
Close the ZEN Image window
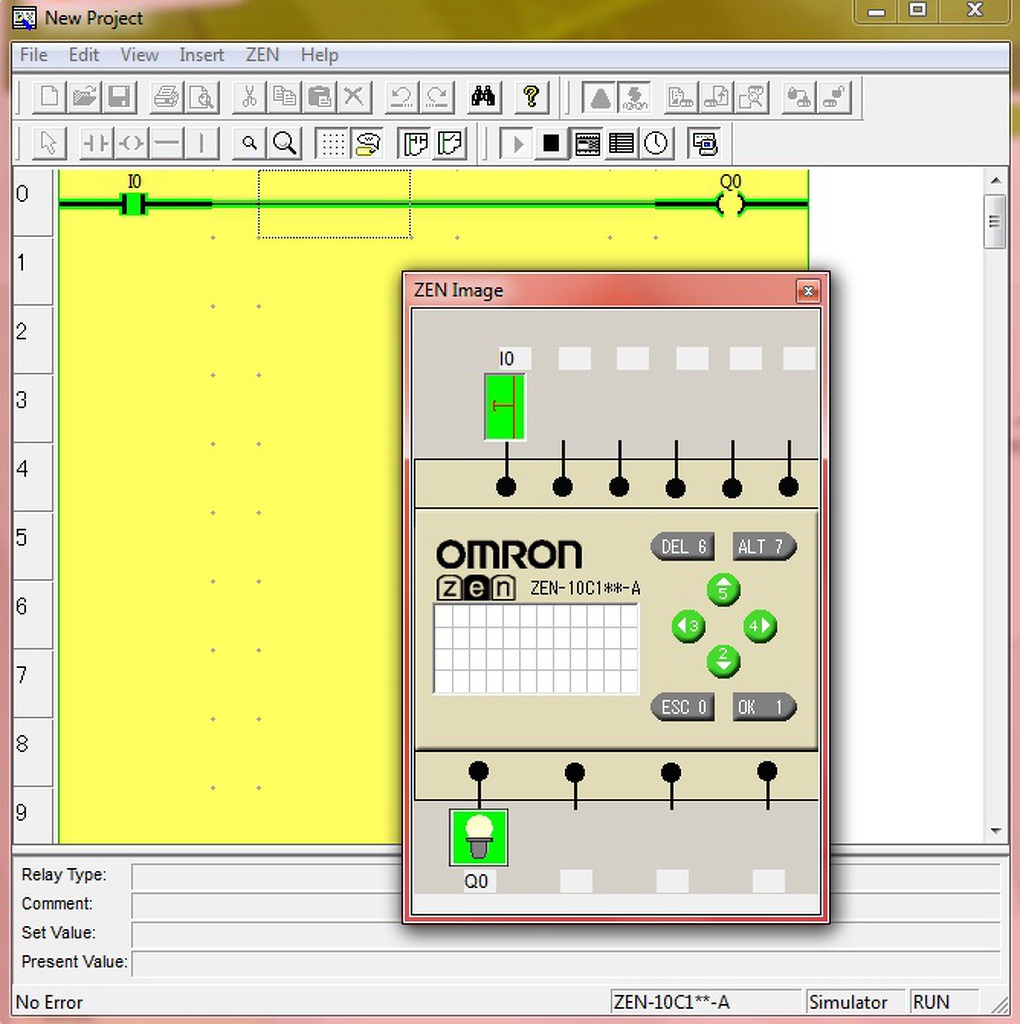point(808,291)
